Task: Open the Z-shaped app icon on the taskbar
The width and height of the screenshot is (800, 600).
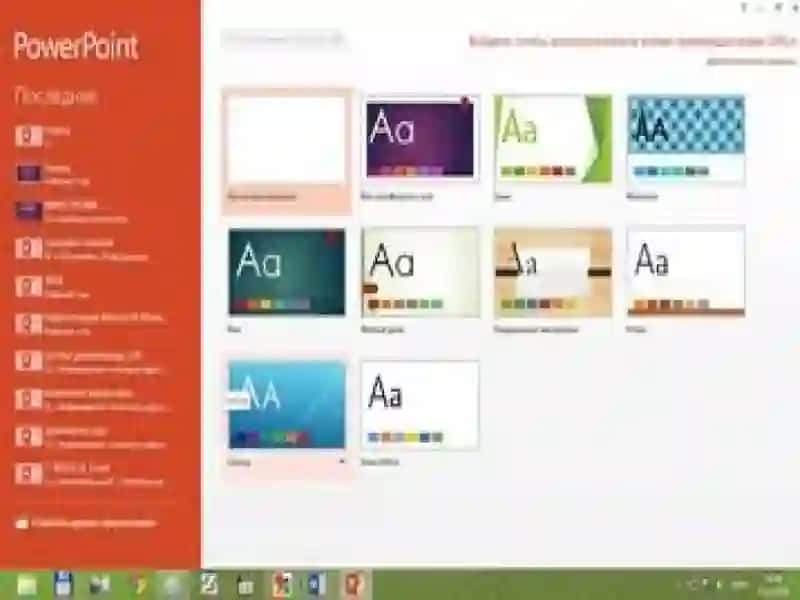Action: point(209,584)
